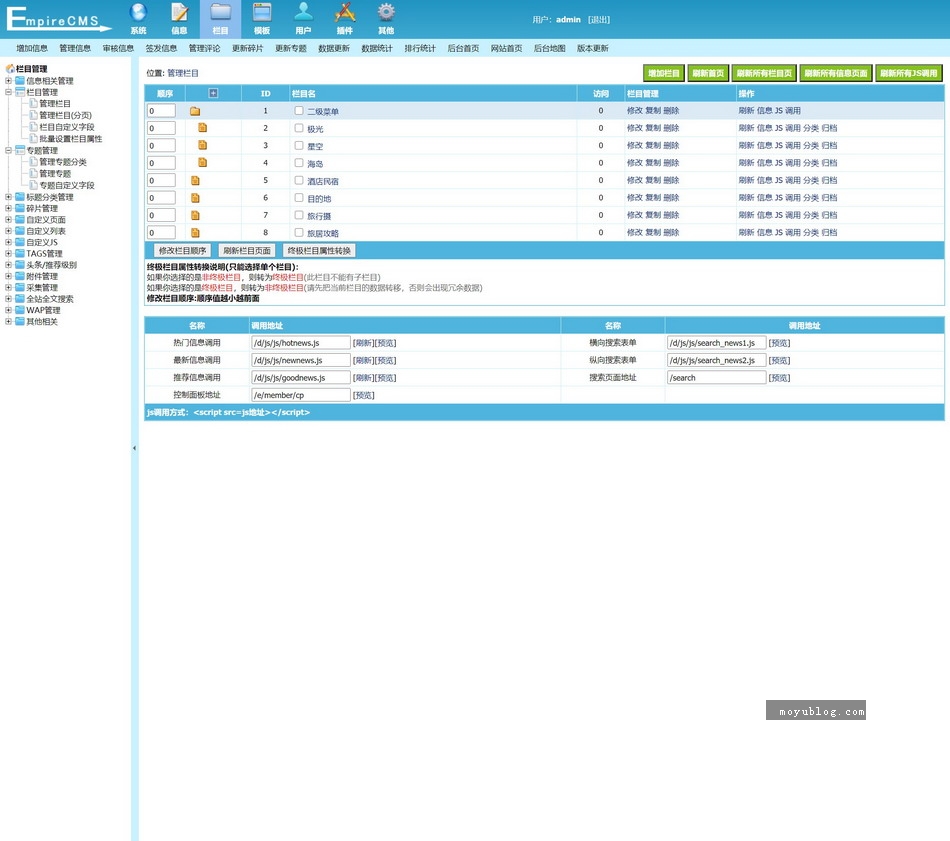Screen dimensions: 950x841
Task: Click folder icon of 信息相关管理 tree node
Action: [20, 81]
